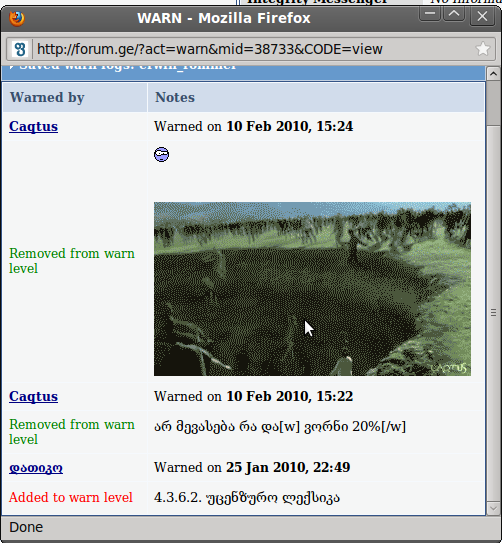Click 'Warned on 10 Feb 2010, 15:24' text
Screen dimensions: 502x543
tap(253, 126)
